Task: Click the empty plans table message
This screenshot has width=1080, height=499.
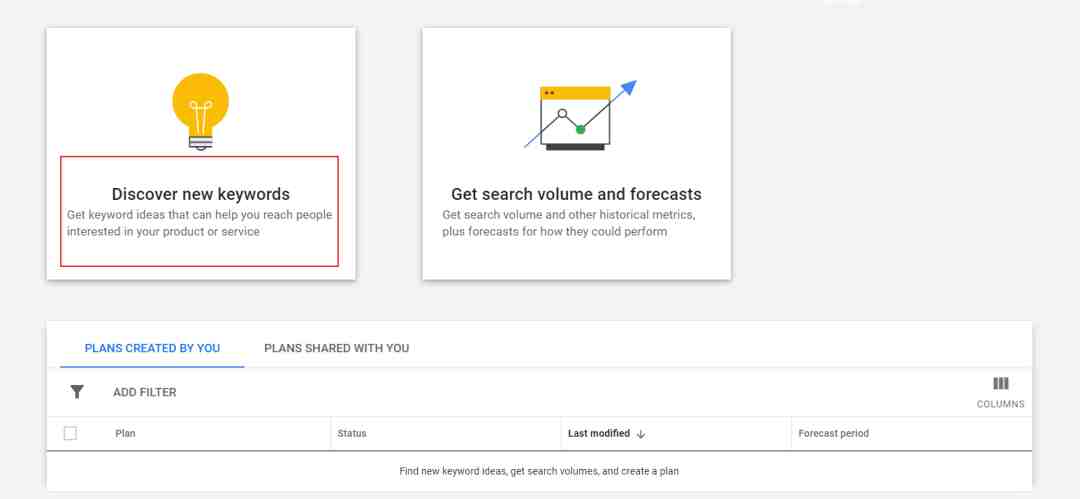Action: pyautogui.click(x=539, y=471)
